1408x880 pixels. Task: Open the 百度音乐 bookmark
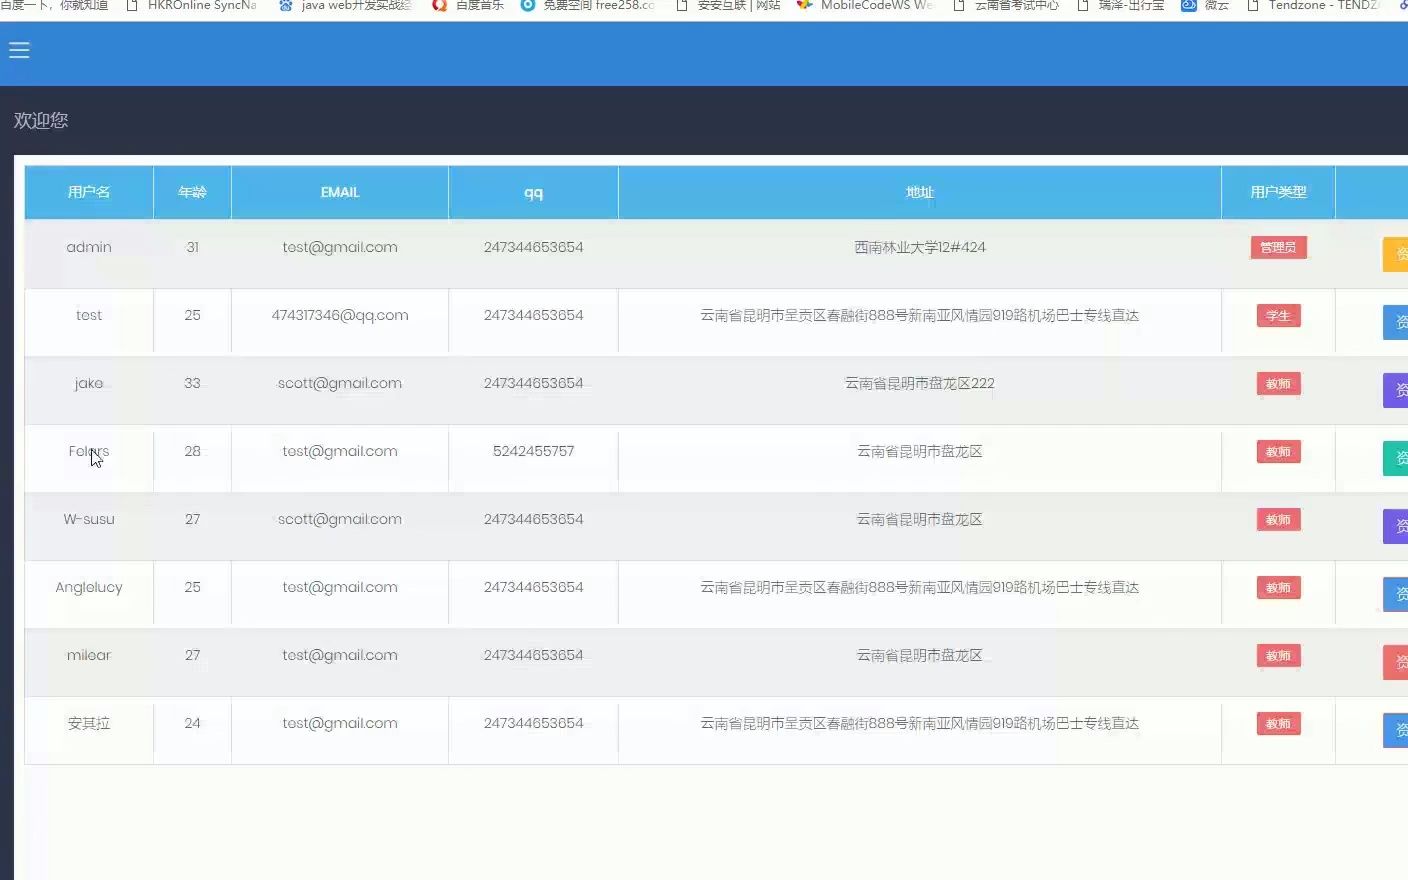(468, 6)
